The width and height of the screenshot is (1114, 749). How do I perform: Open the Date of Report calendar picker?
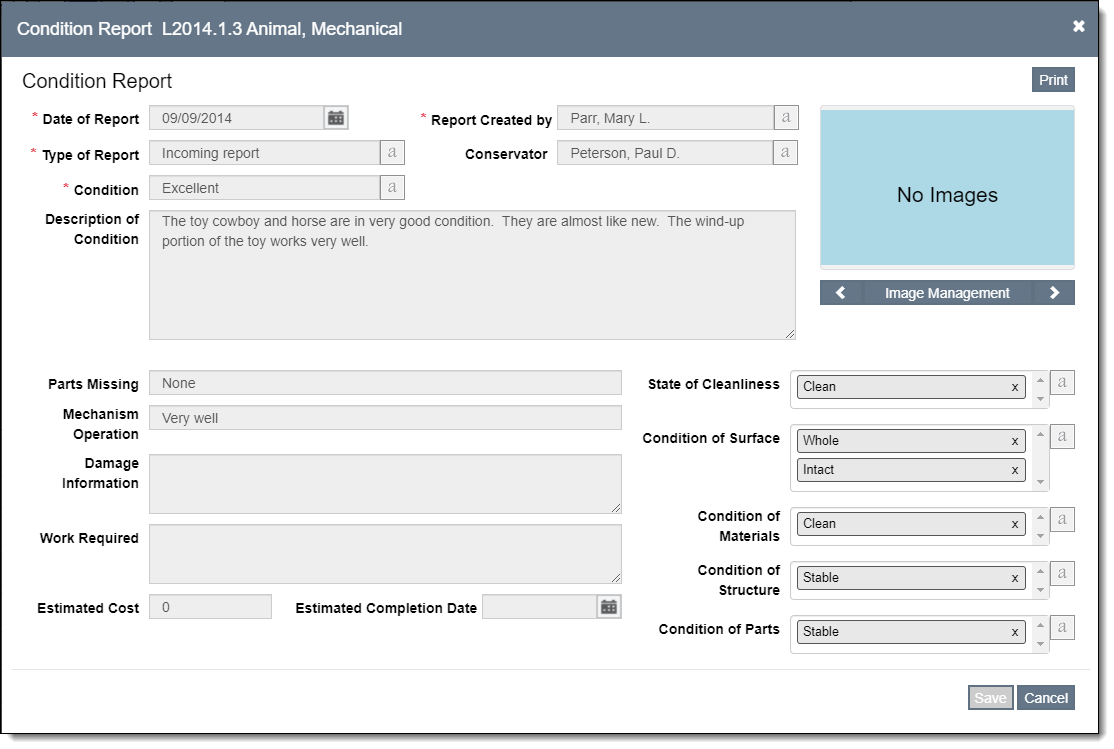[336, 118]
